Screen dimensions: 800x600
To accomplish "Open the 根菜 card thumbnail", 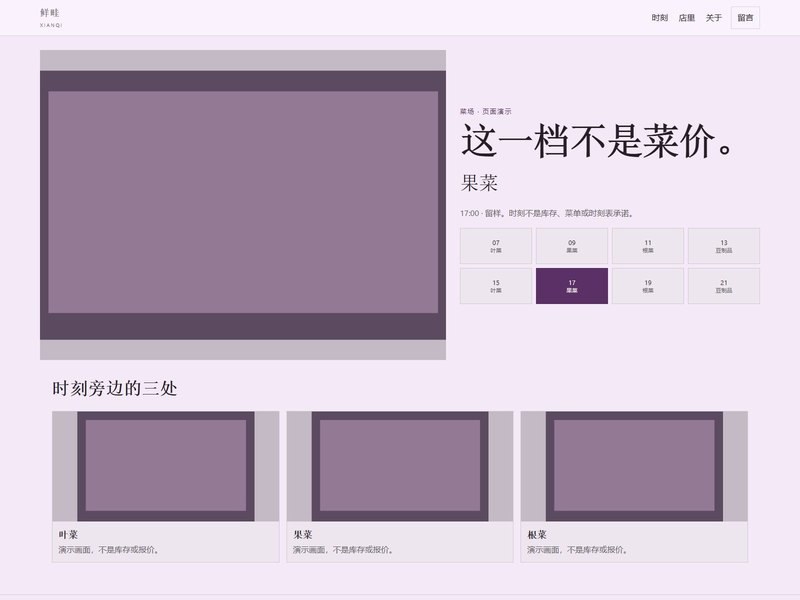I will pos(634,466).
